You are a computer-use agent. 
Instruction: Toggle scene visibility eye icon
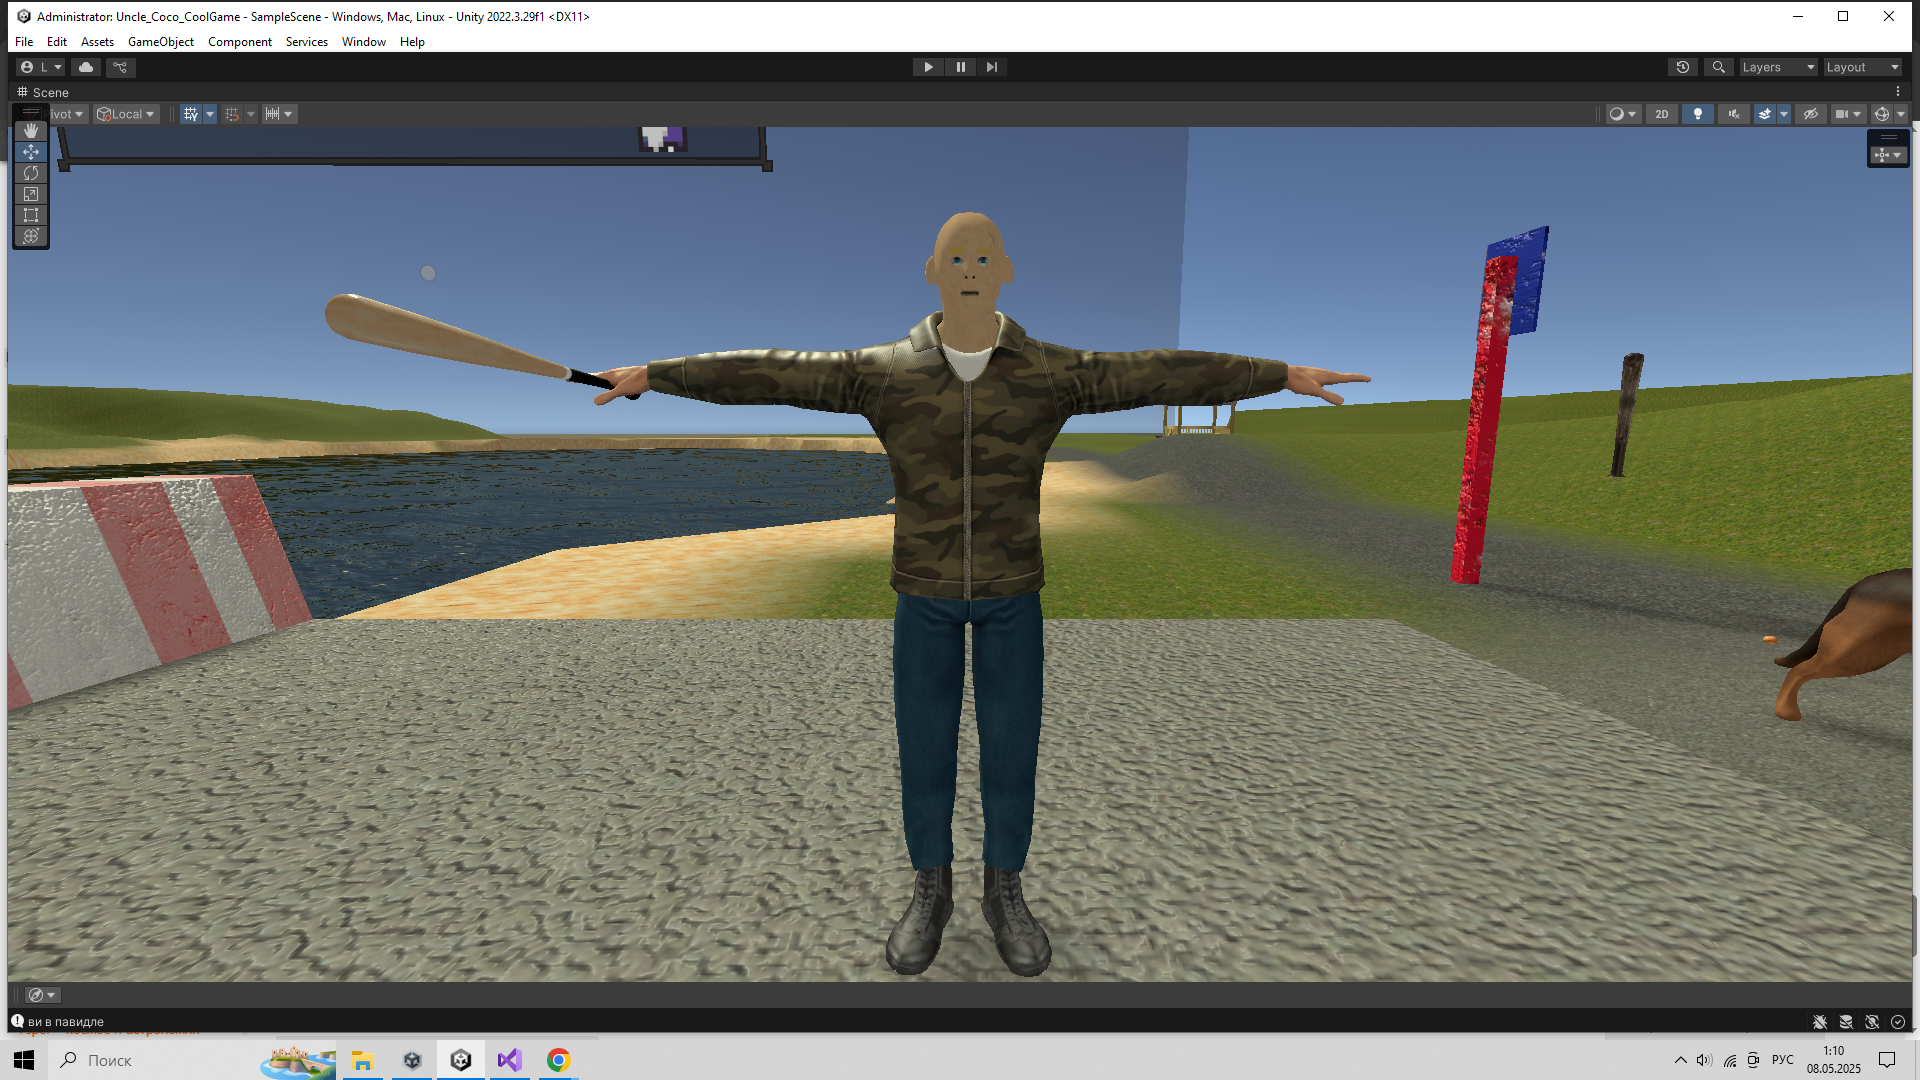[1810, 114]
